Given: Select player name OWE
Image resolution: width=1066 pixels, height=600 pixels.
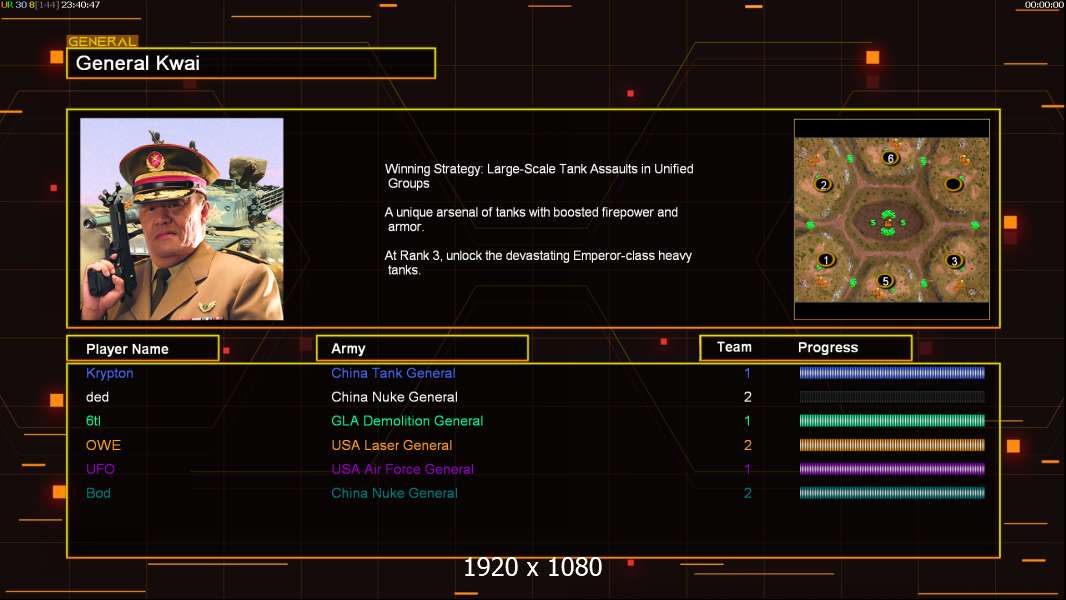Looking at the screenshot, I should click(103, 445).
